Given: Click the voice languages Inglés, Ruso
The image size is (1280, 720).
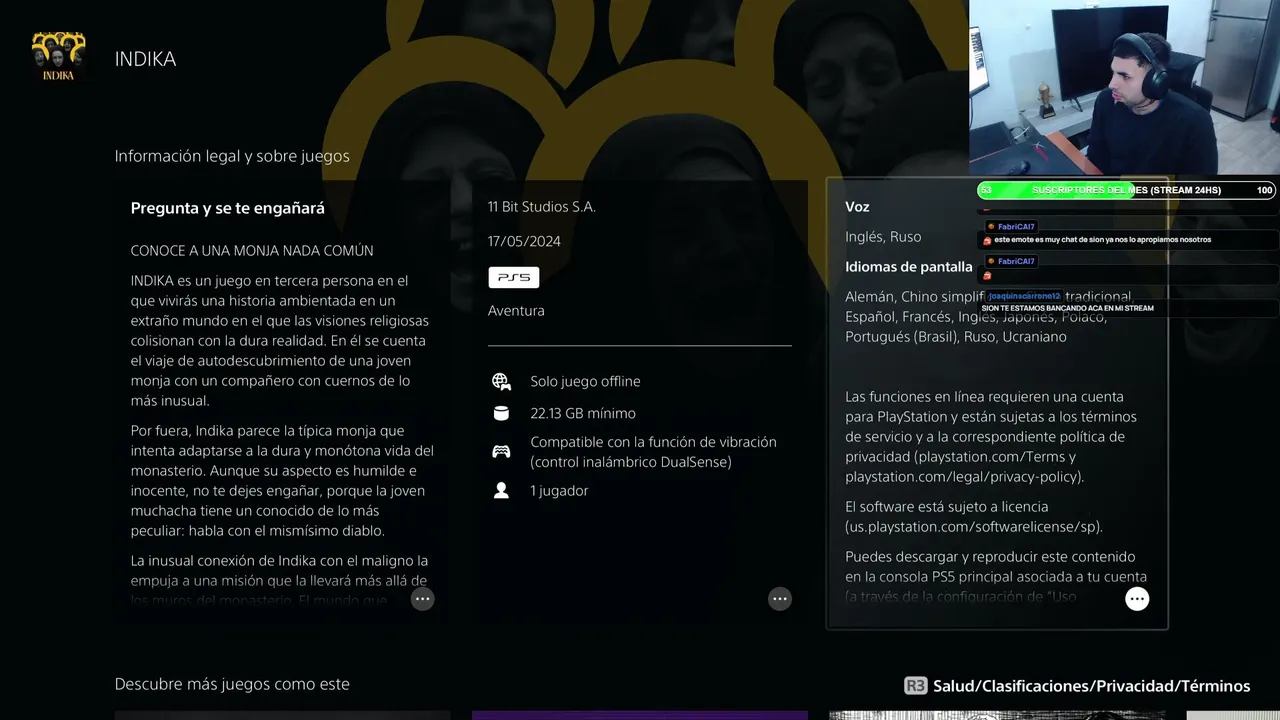Looking at the screenshot, I should [x=883, y=237].
